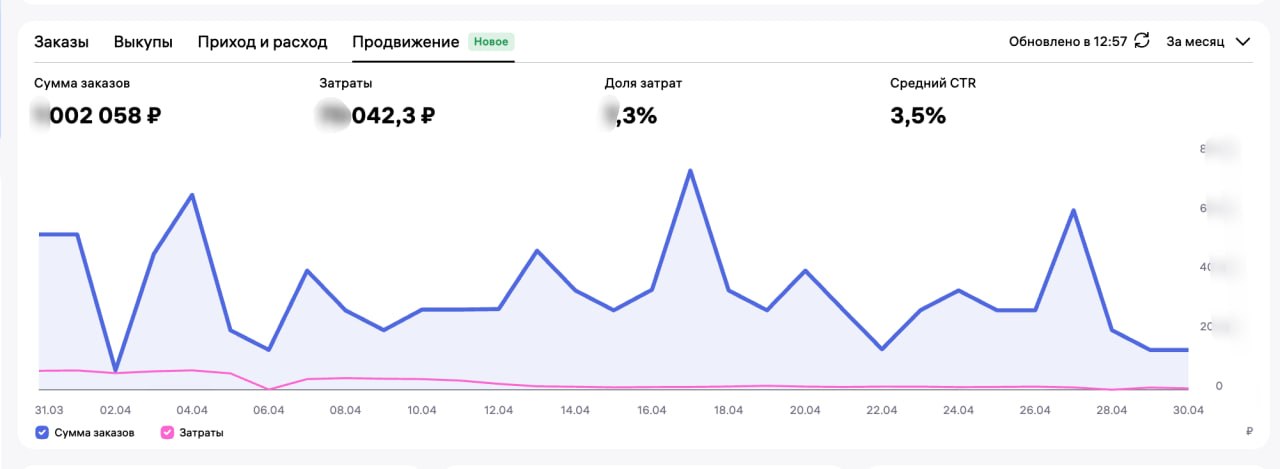
Task: Click the ₽ currency symbol below the chart
Action: [x=1250, y=432]
